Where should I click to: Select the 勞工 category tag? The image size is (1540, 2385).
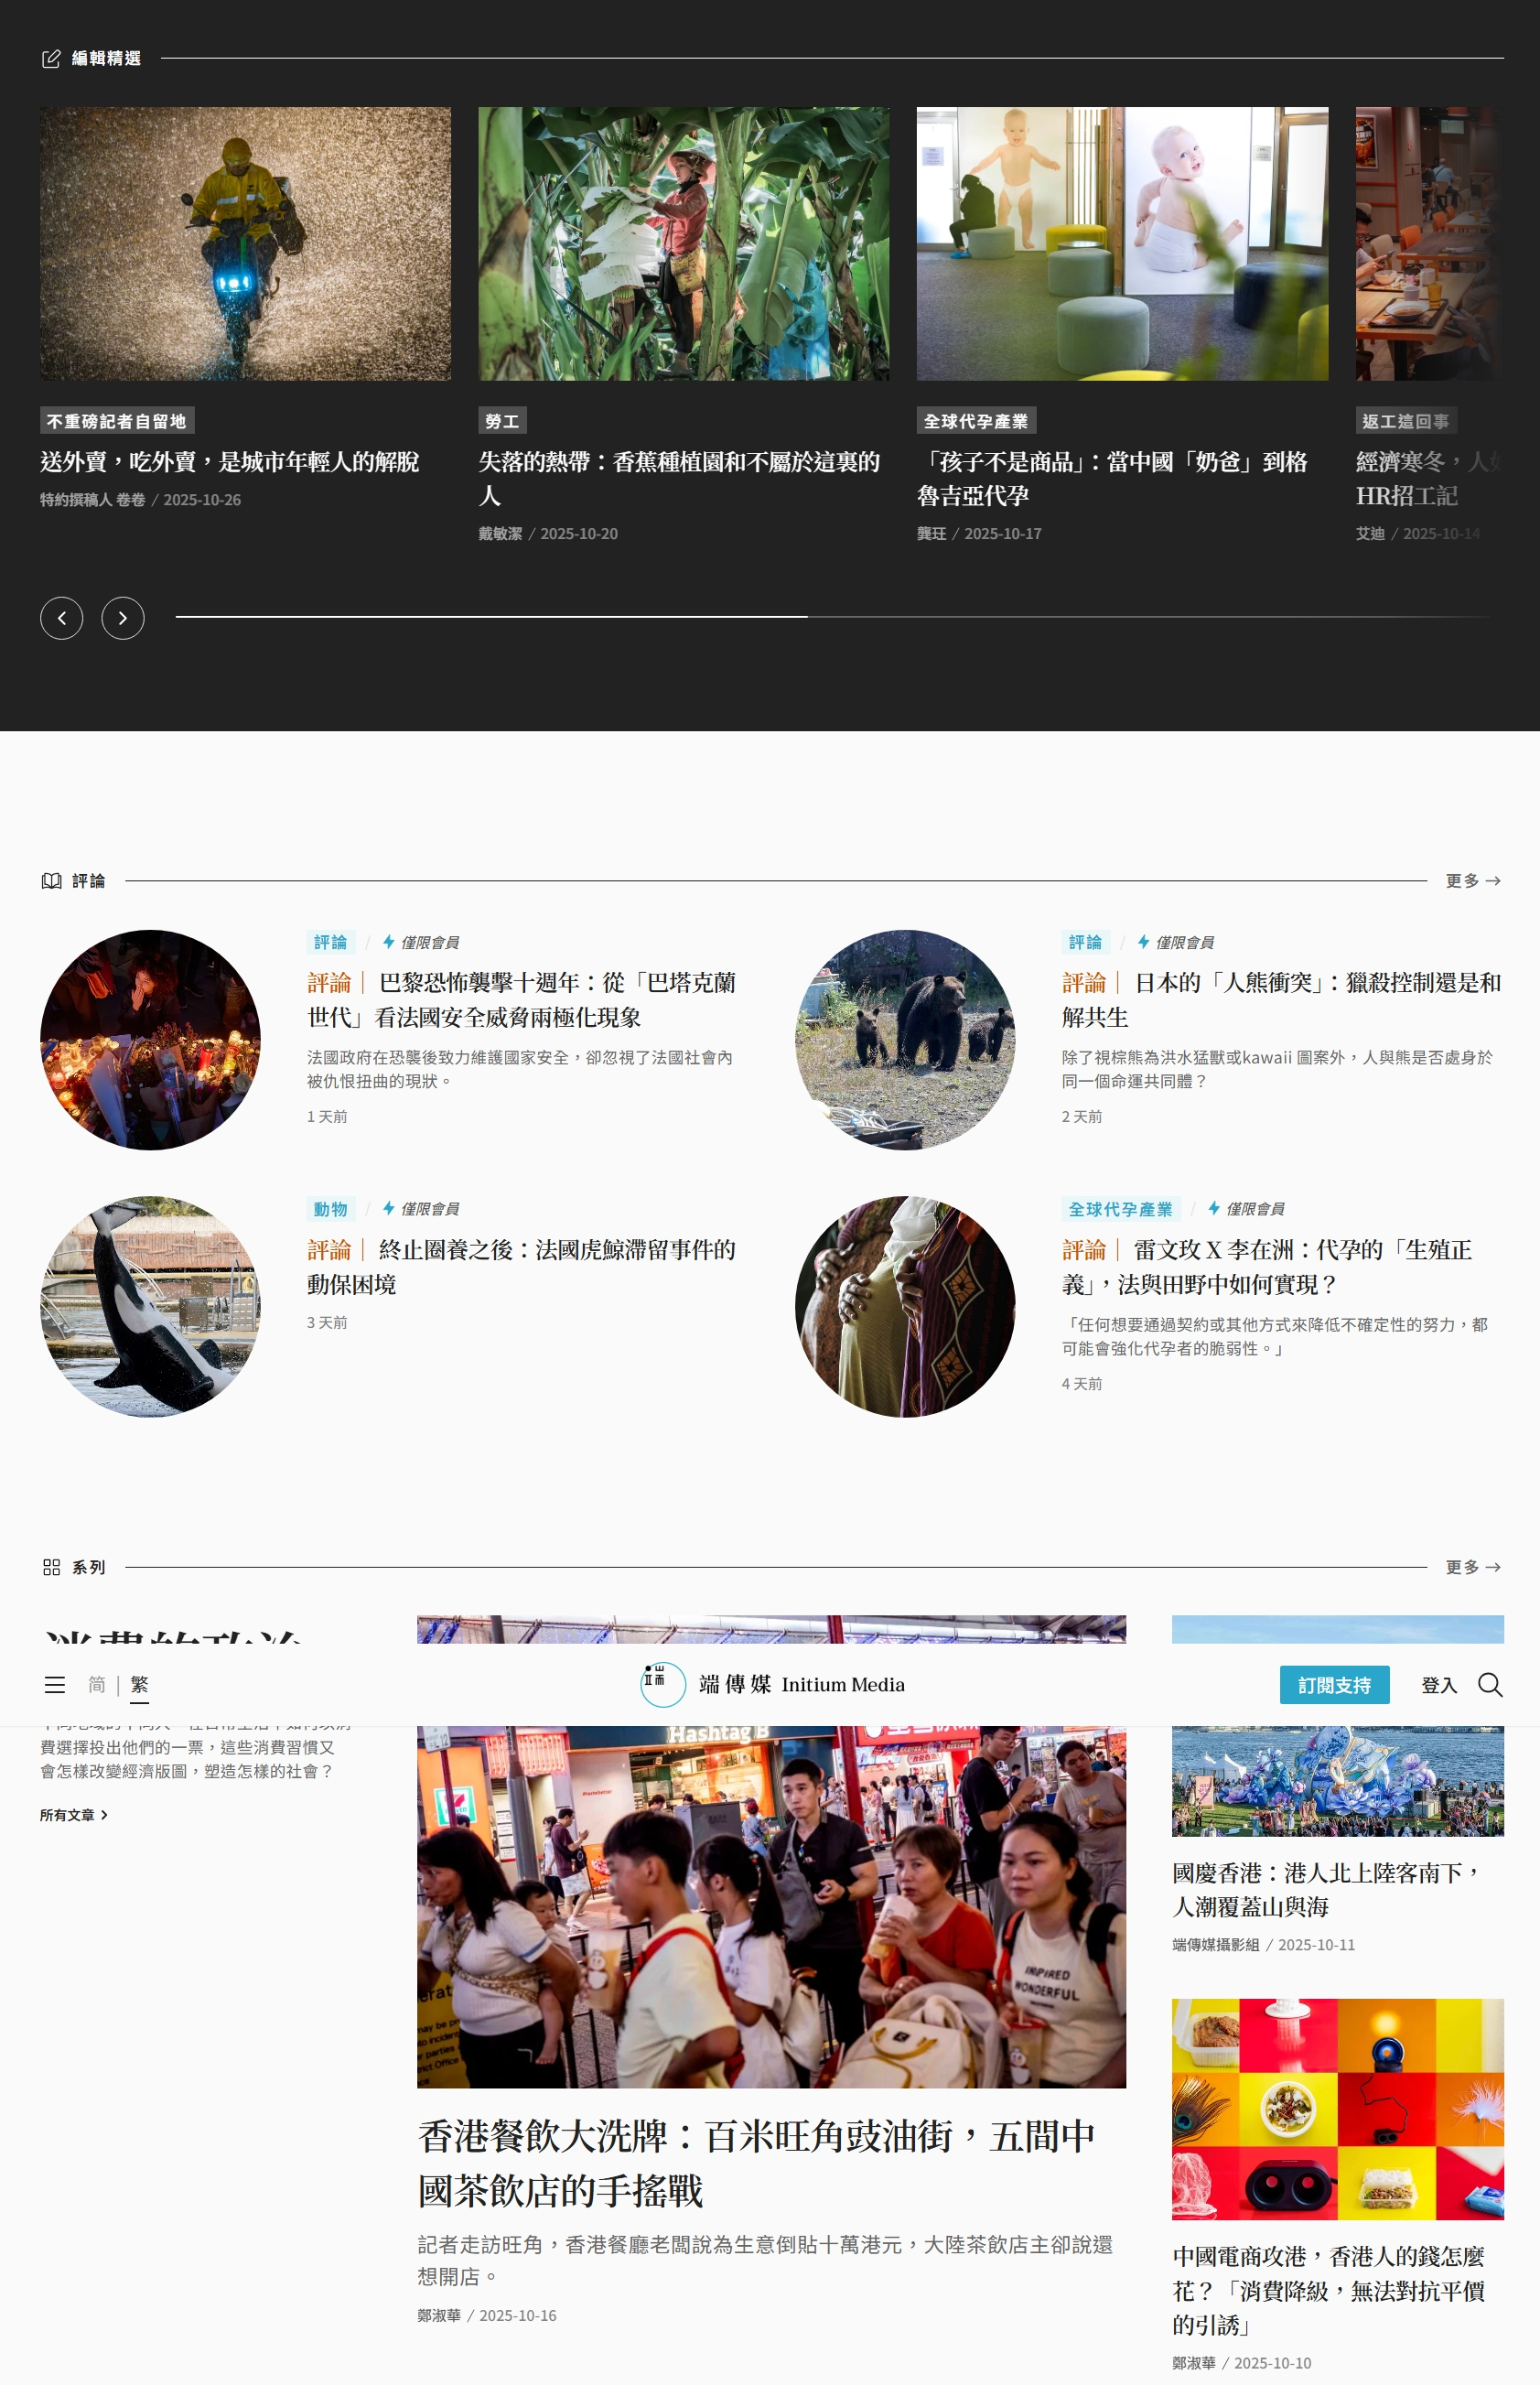pos(502,421)
